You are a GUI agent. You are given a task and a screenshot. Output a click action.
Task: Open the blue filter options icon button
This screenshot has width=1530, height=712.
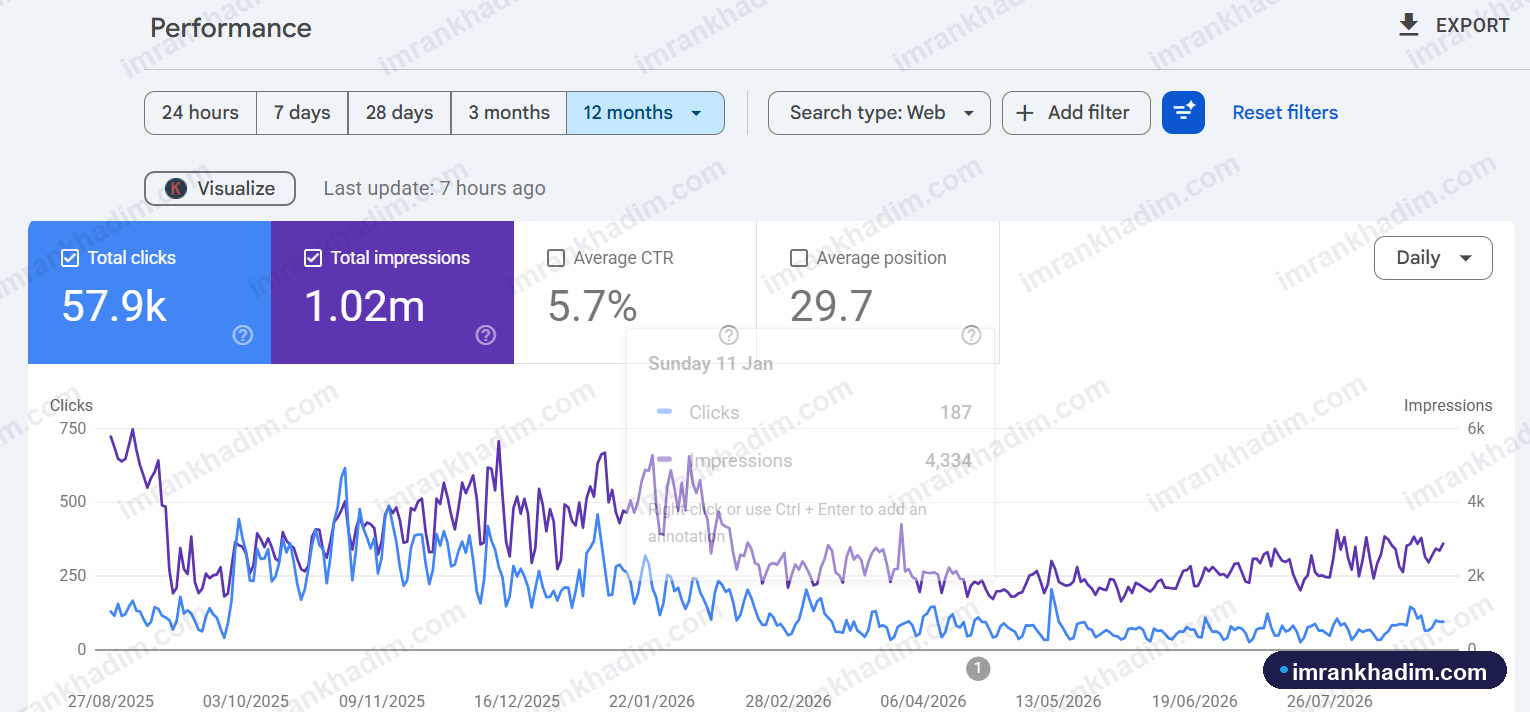[1183, 113]
